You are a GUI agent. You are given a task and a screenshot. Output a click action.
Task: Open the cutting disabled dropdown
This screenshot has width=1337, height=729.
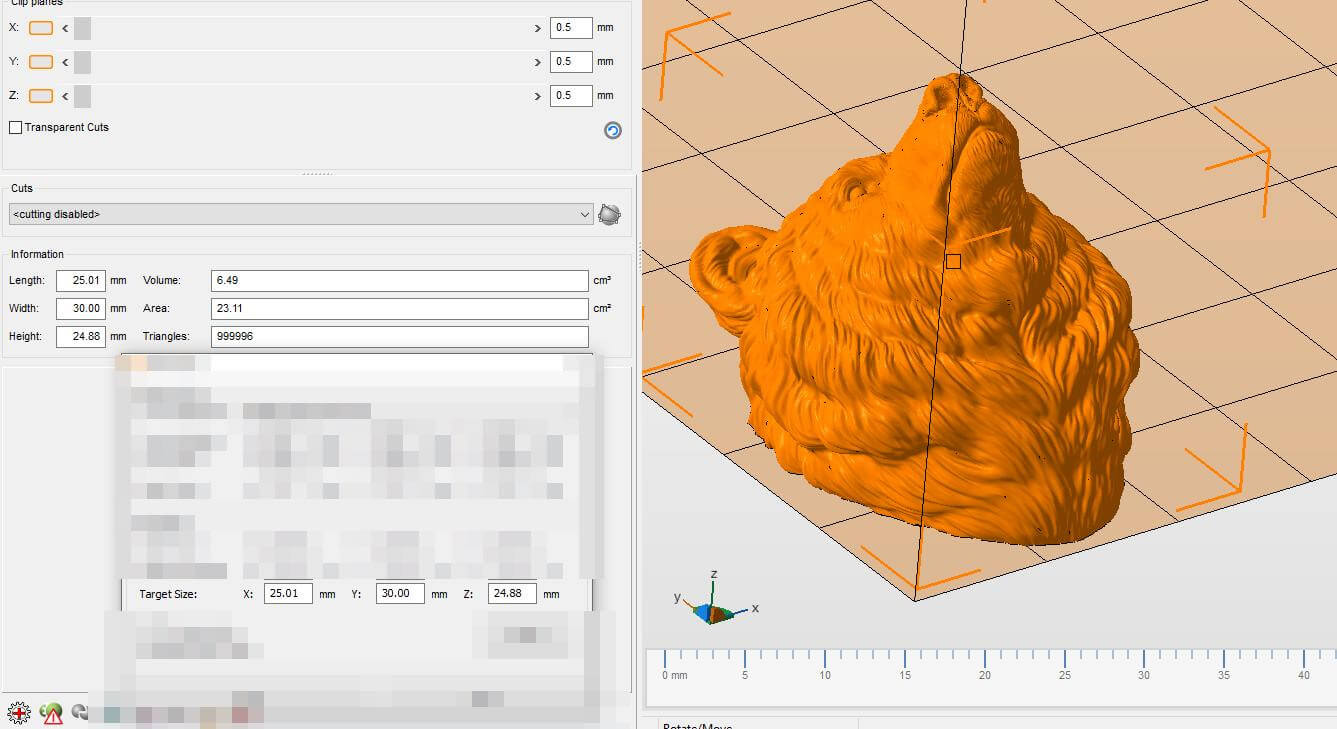click(301, 214)
